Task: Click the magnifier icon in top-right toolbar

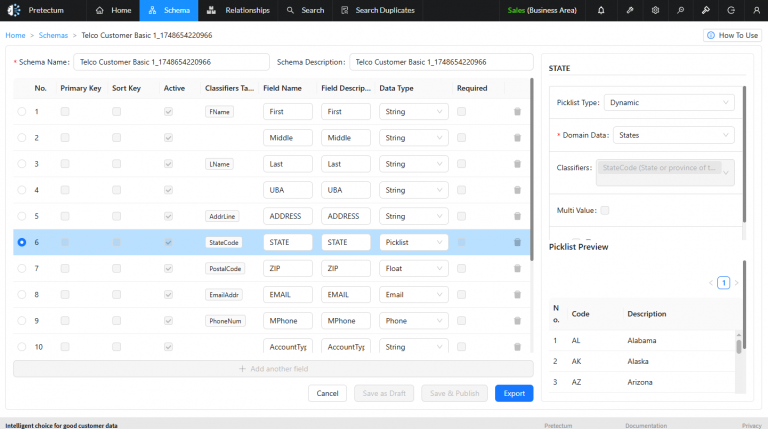Action: [x=680, y=10]
